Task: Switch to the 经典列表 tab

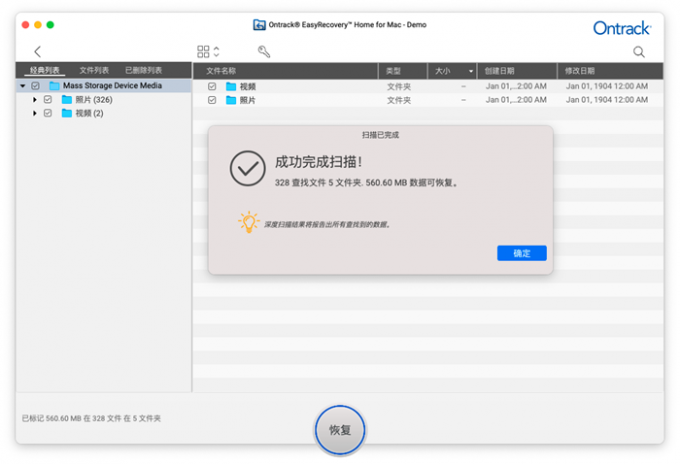Action: 45,70
